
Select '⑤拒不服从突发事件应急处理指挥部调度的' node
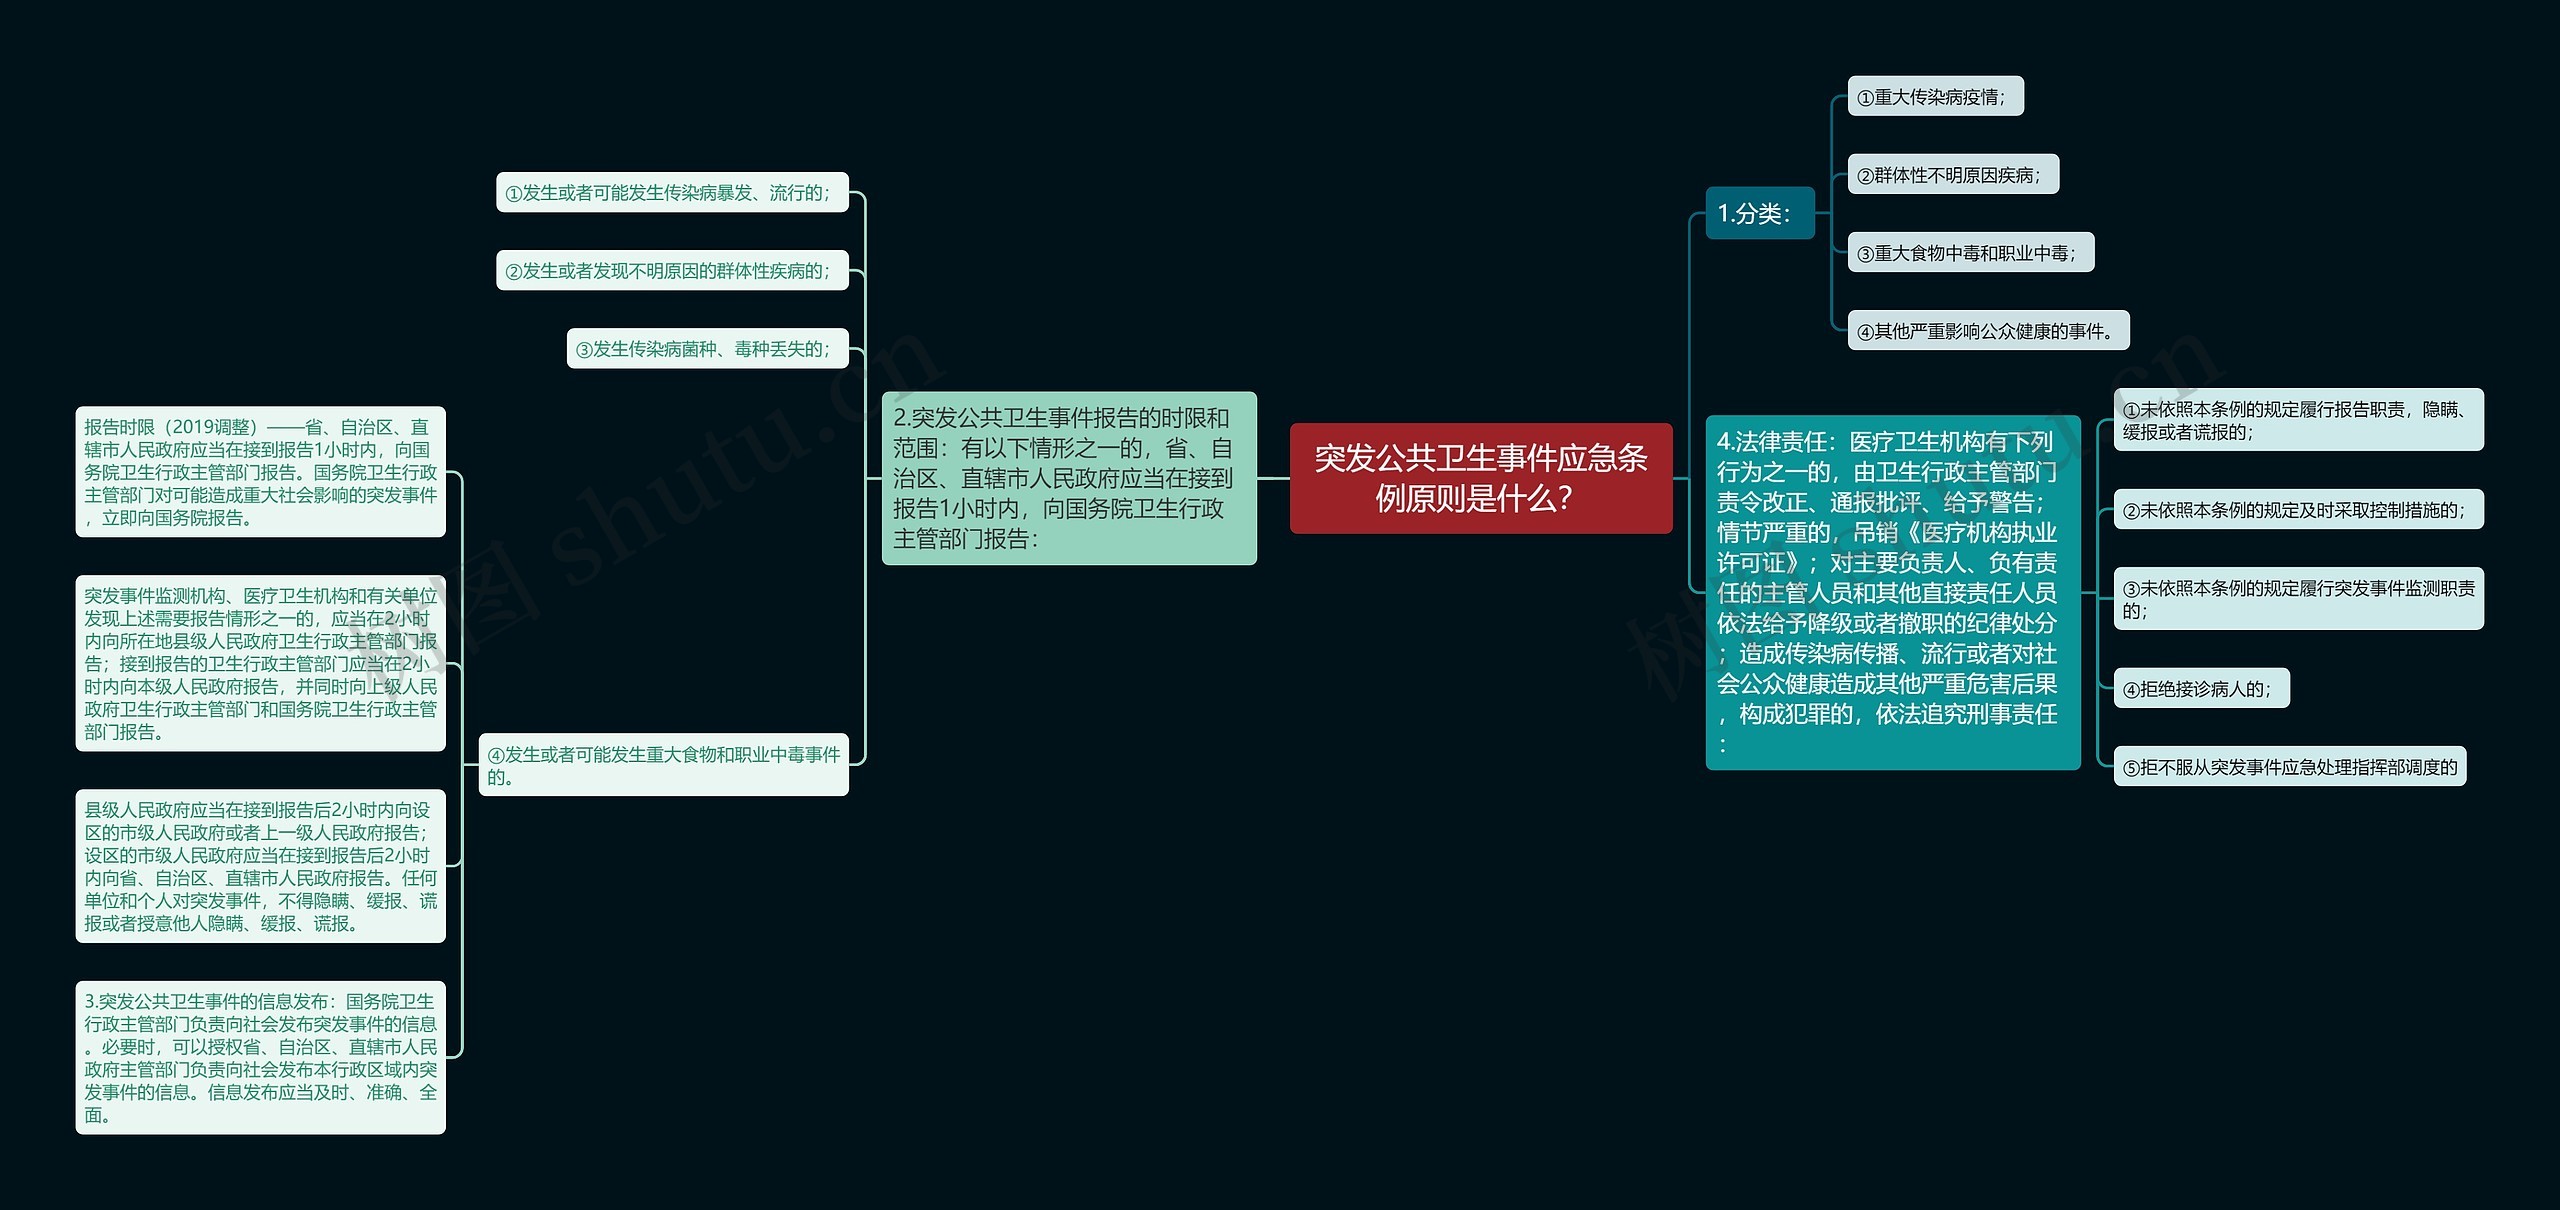[2289, 767]
